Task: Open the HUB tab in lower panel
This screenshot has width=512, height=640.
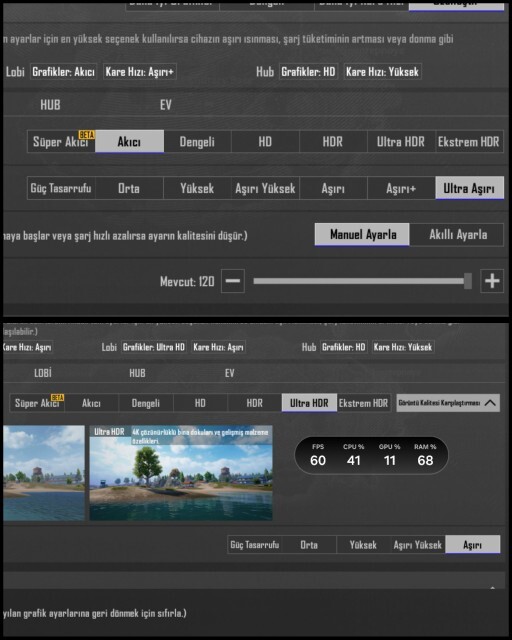Action: click(137, 373)
